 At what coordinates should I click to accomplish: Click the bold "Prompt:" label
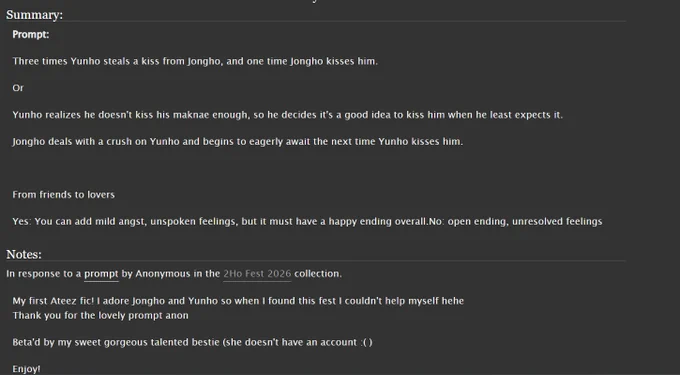[x=31, y=34]
